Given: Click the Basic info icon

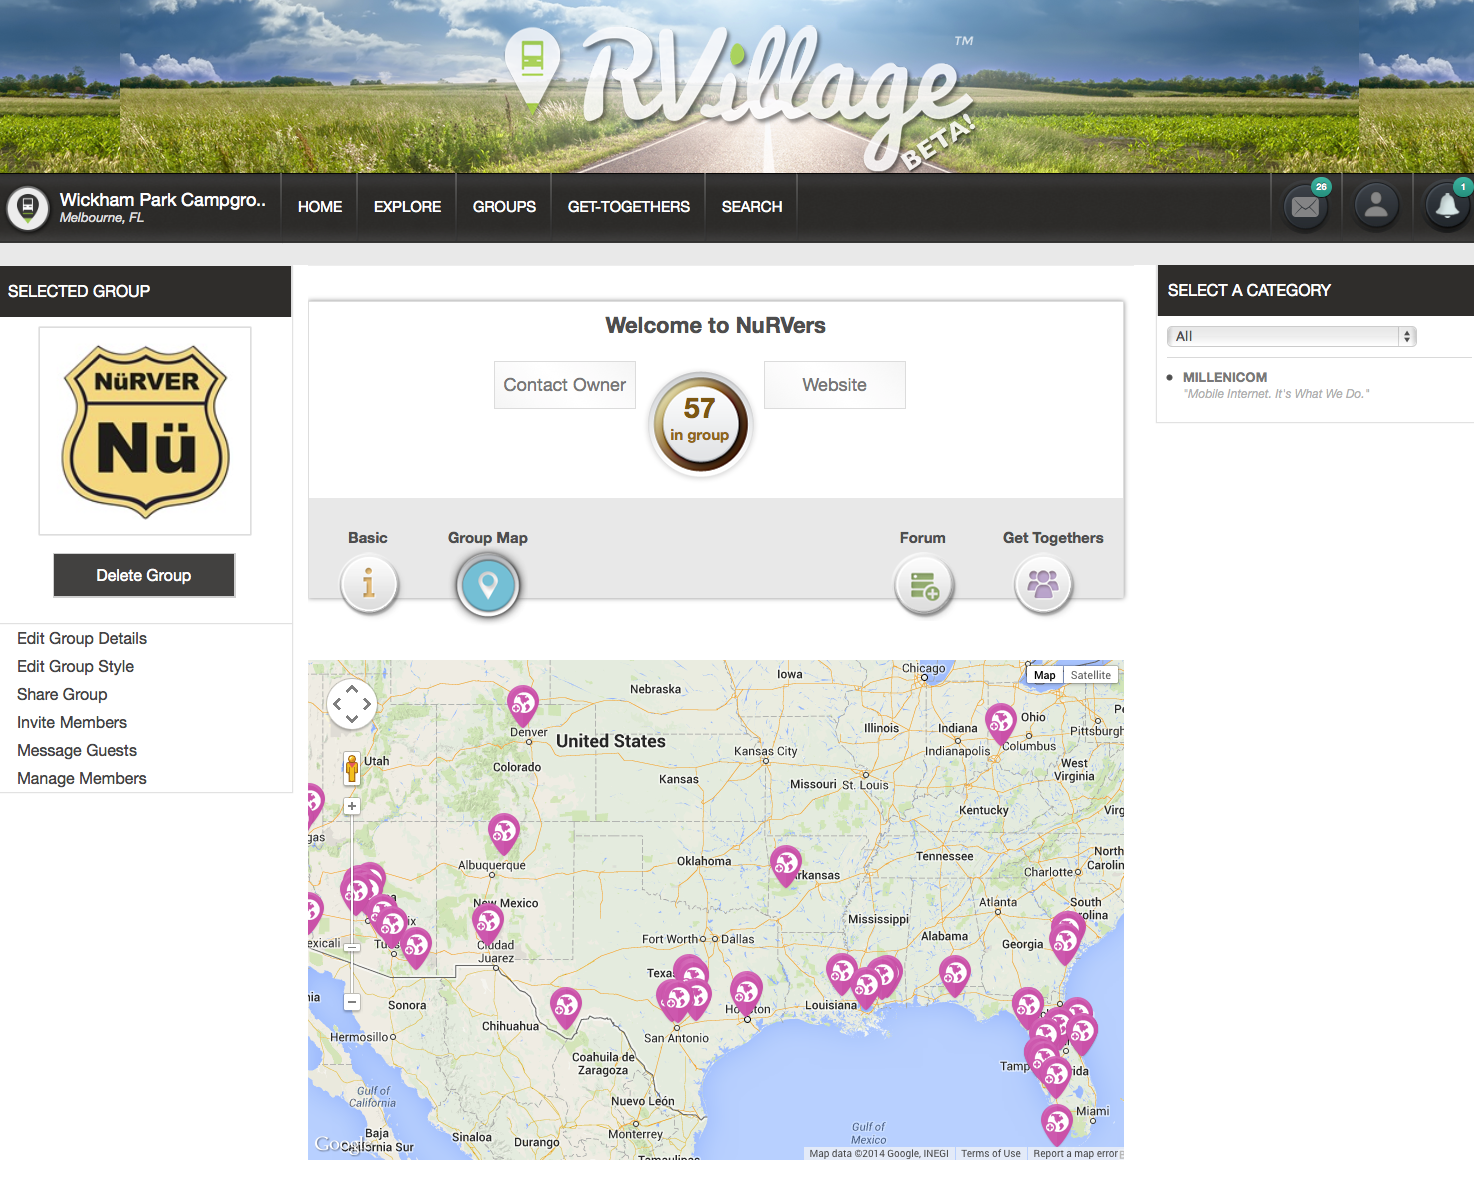Looking at the screenshot, I should (x=369, y=584).
